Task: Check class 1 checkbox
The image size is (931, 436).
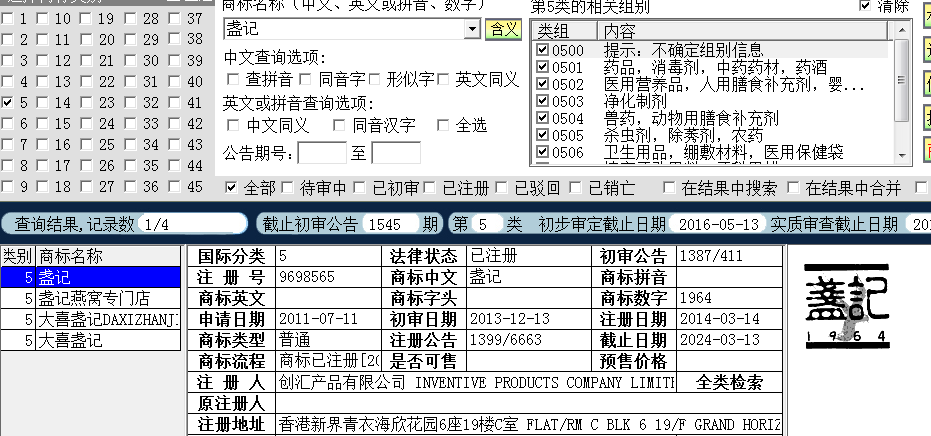Action: point(7,18)
